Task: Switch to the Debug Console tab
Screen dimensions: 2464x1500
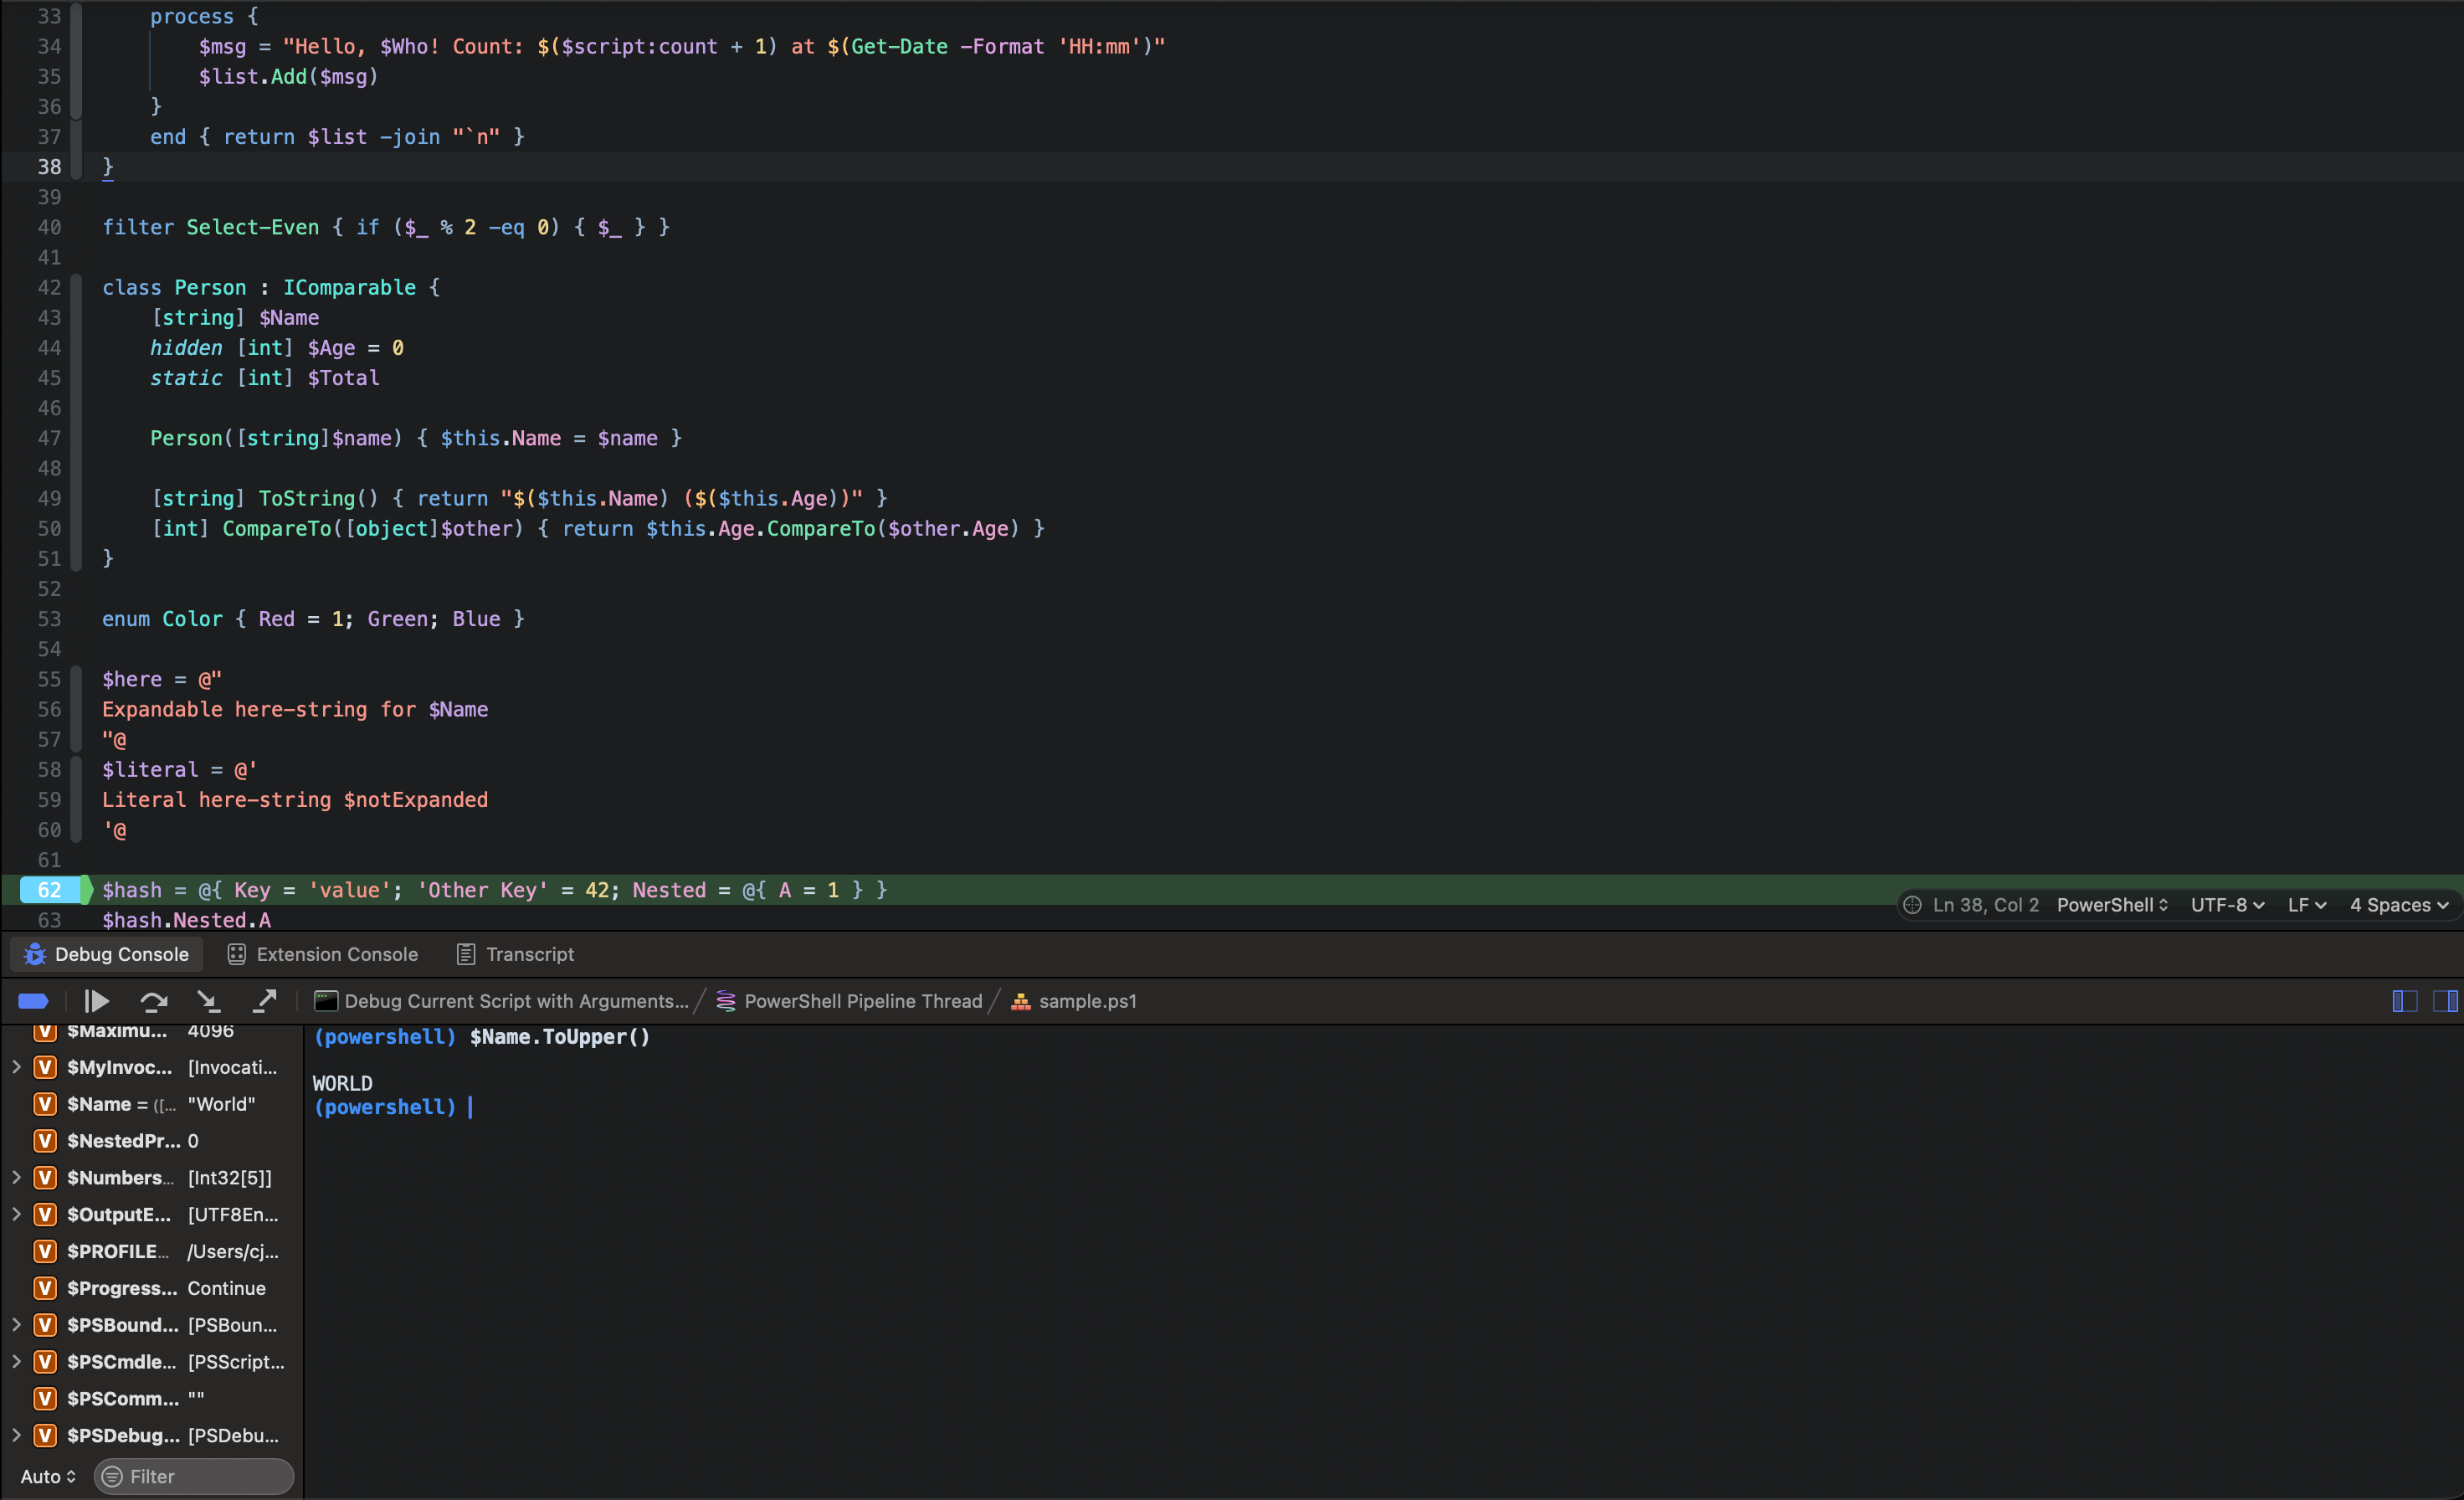Action: coord(106,954)
